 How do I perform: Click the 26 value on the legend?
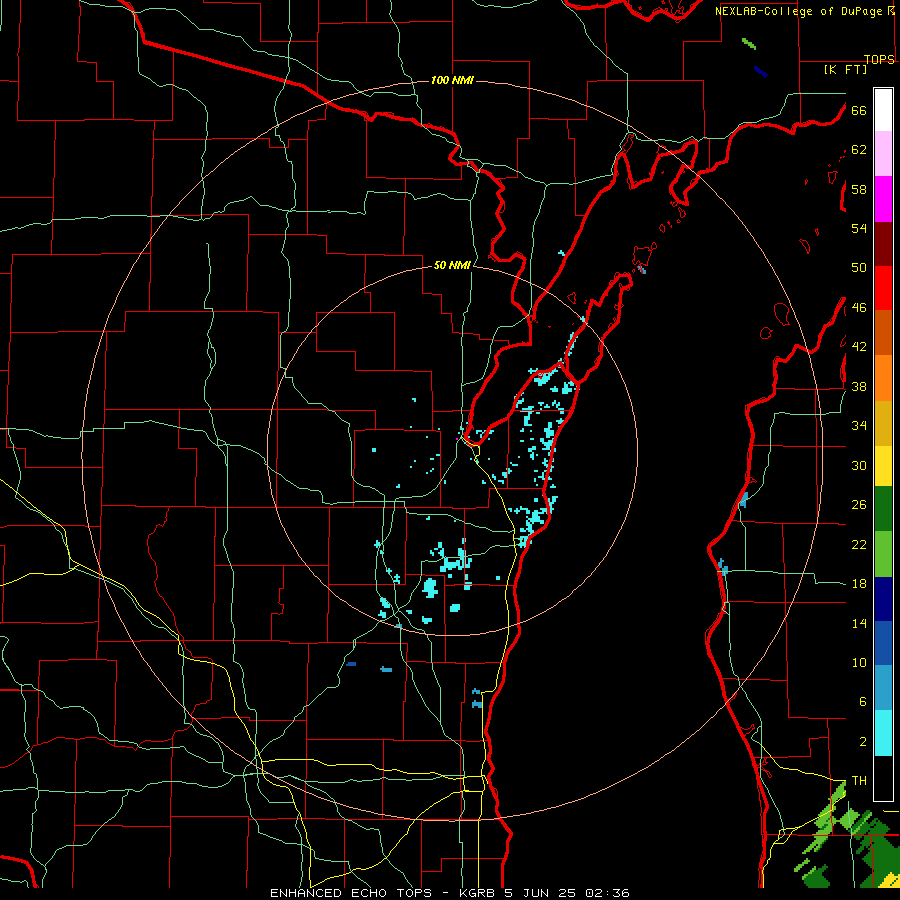(859, 505)
